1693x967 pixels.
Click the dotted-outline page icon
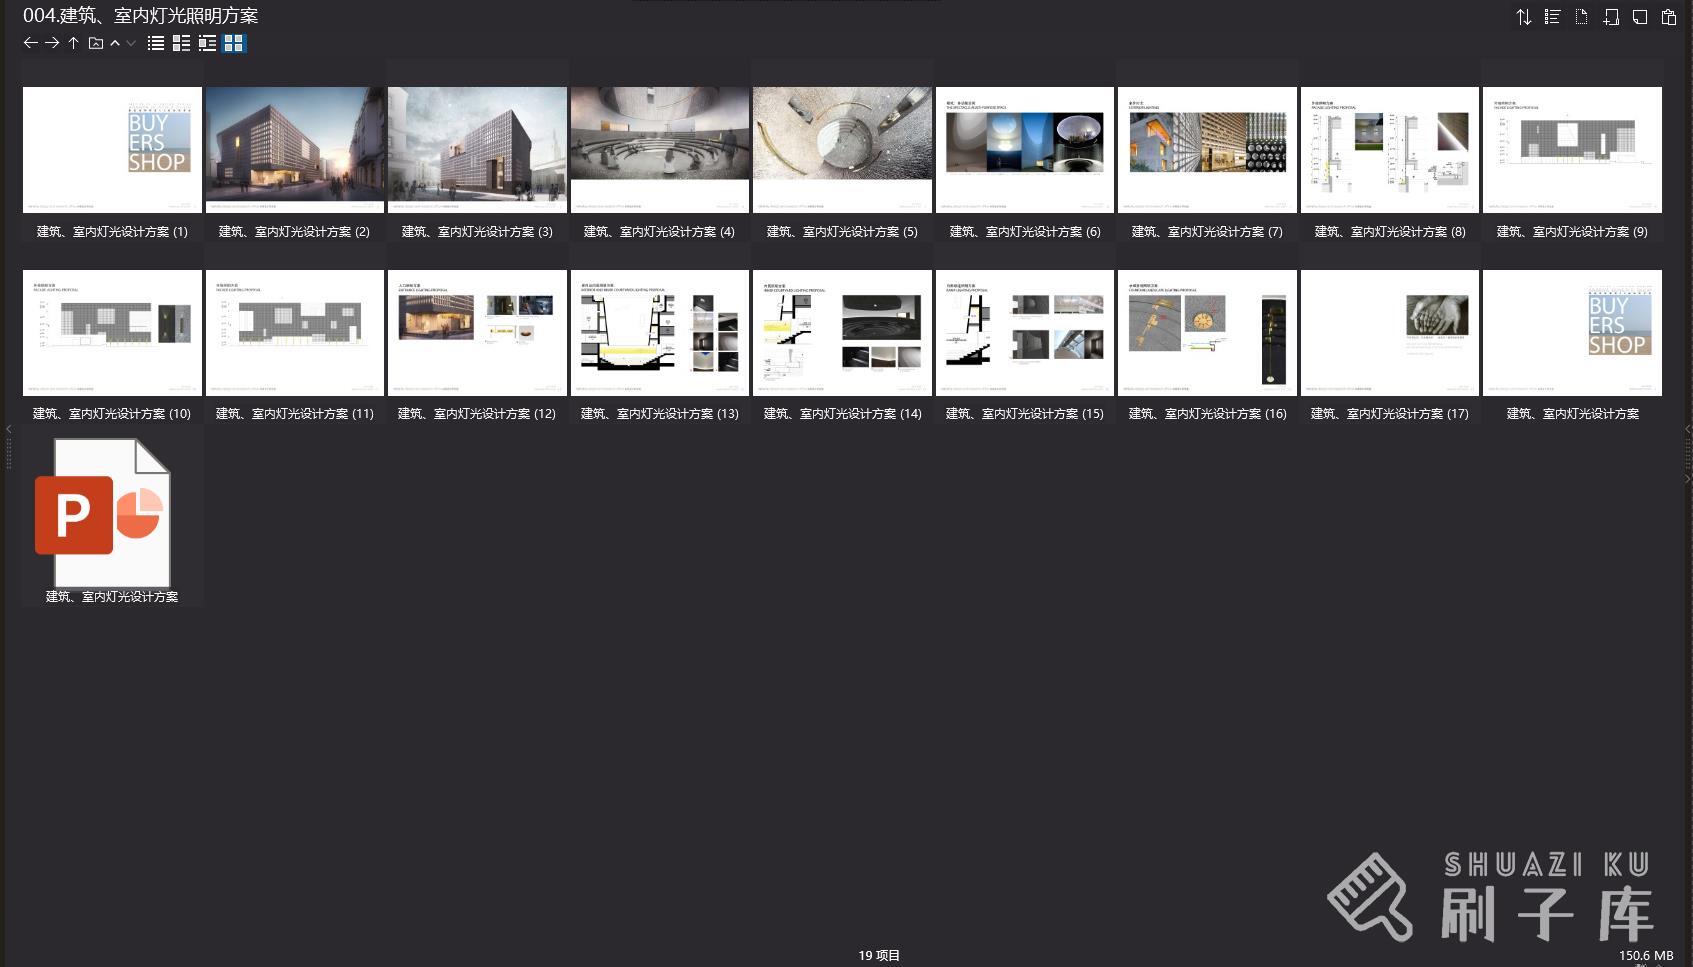point(1581,17)
